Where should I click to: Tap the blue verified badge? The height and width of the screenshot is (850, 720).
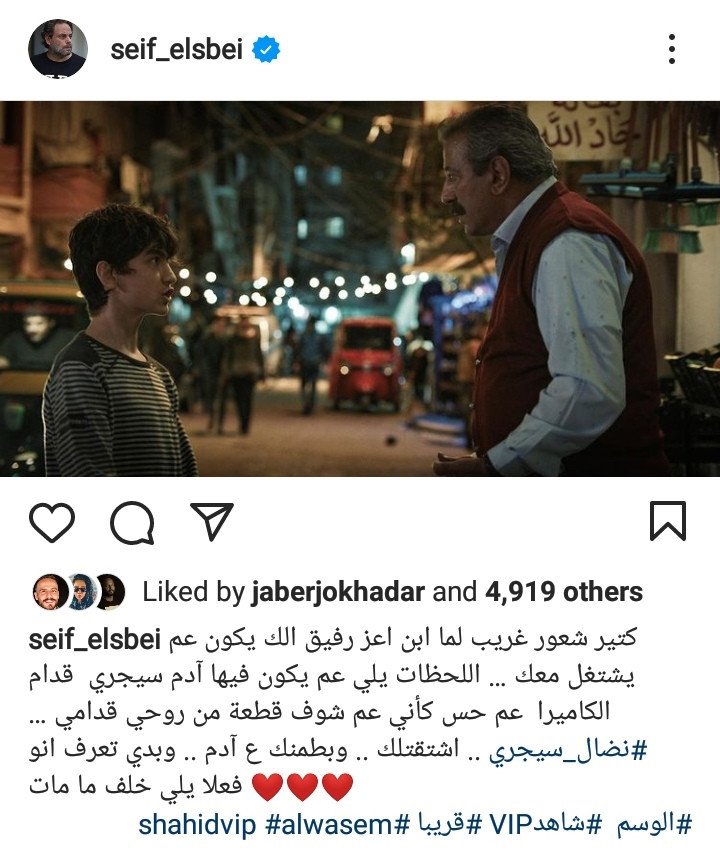(x=266, y=49)
